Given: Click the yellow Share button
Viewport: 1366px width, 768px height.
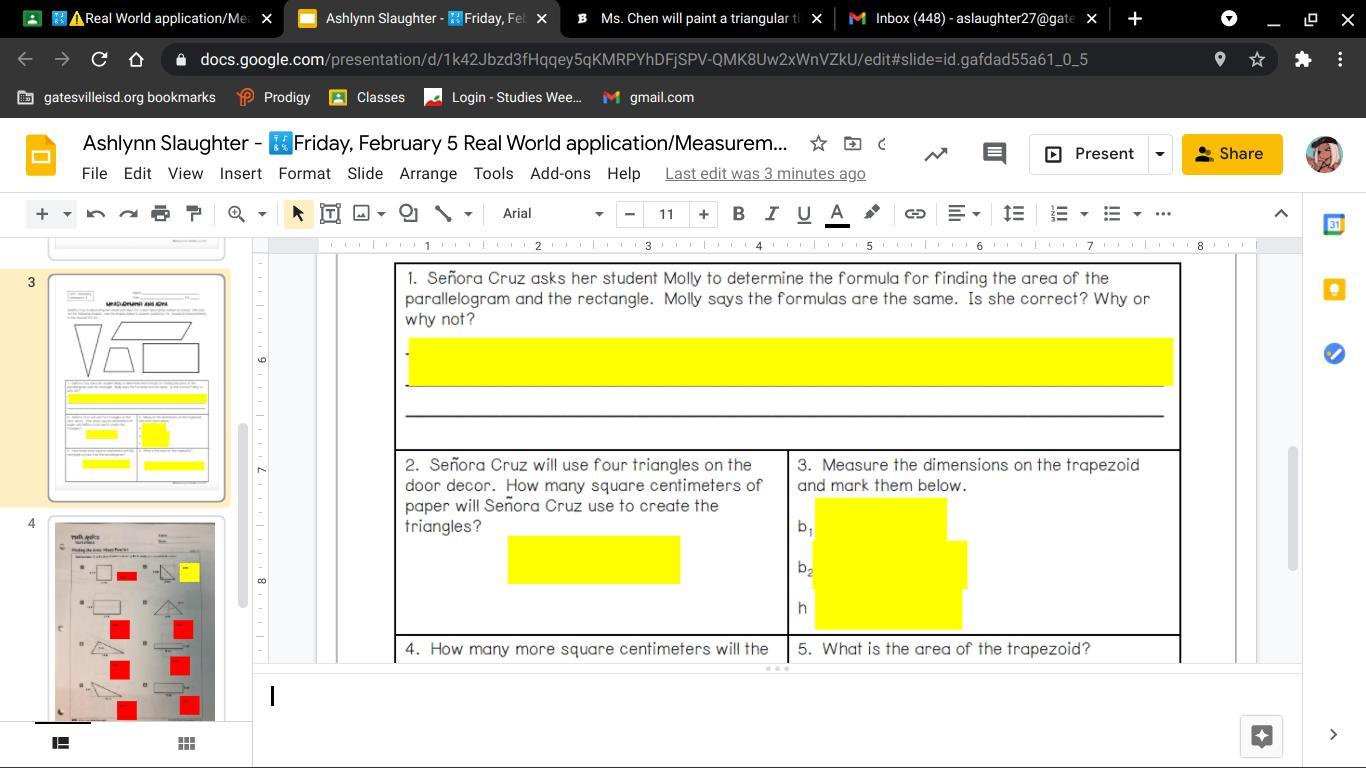Looking at the screenshot, I should tap(1231, 154).
